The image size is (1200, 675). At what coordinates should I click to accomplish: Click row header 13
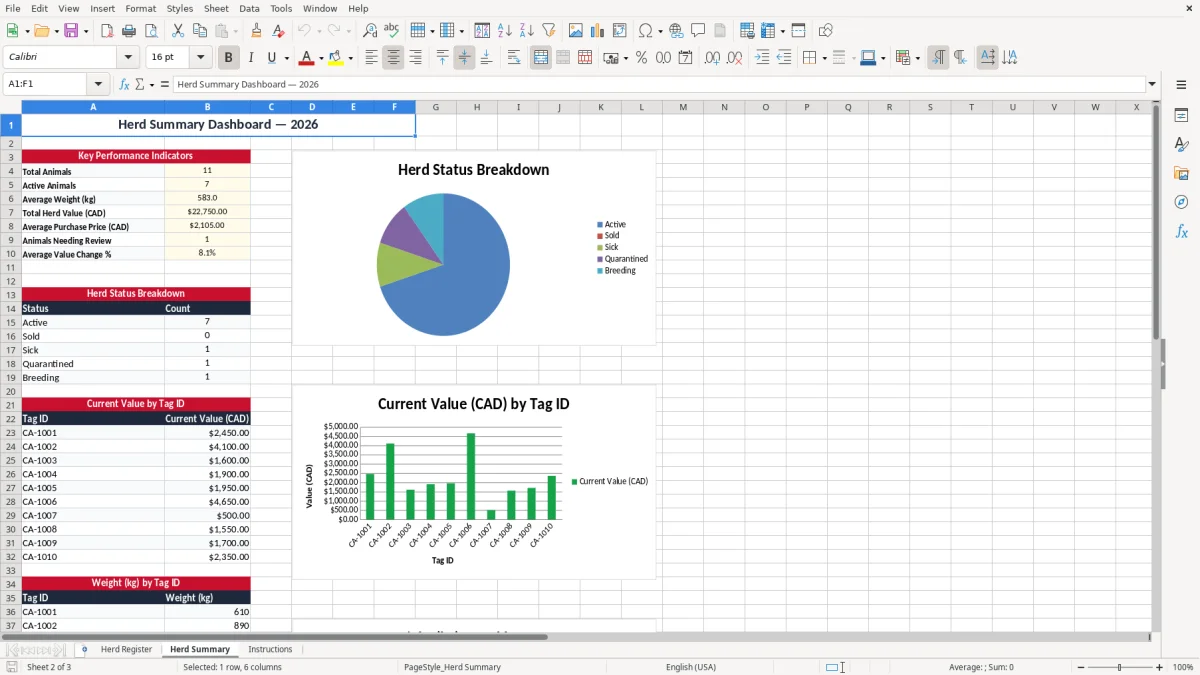click(10, 294)
